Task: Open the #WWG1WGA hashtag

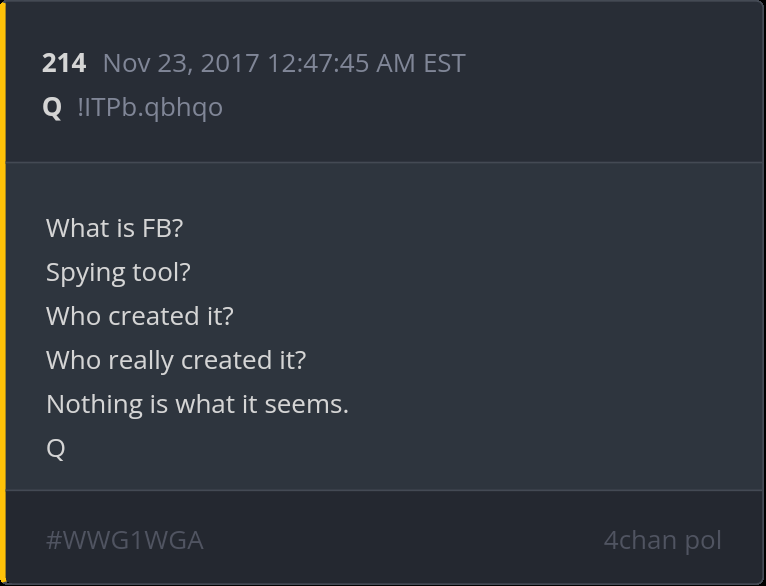Action: (124, 540)
